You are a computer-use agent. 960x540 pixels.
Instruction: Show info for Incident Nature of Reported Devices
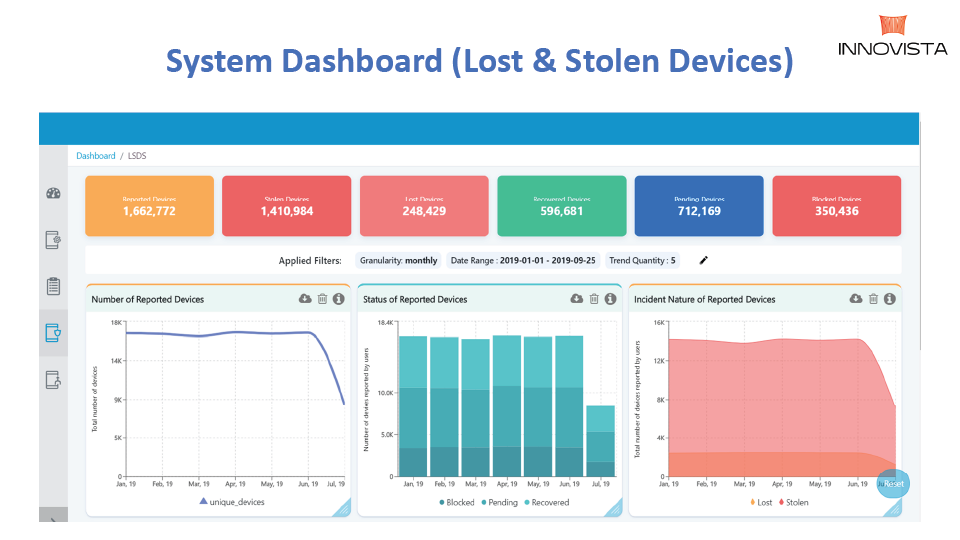pyautogui.click(x=889, y=299)
